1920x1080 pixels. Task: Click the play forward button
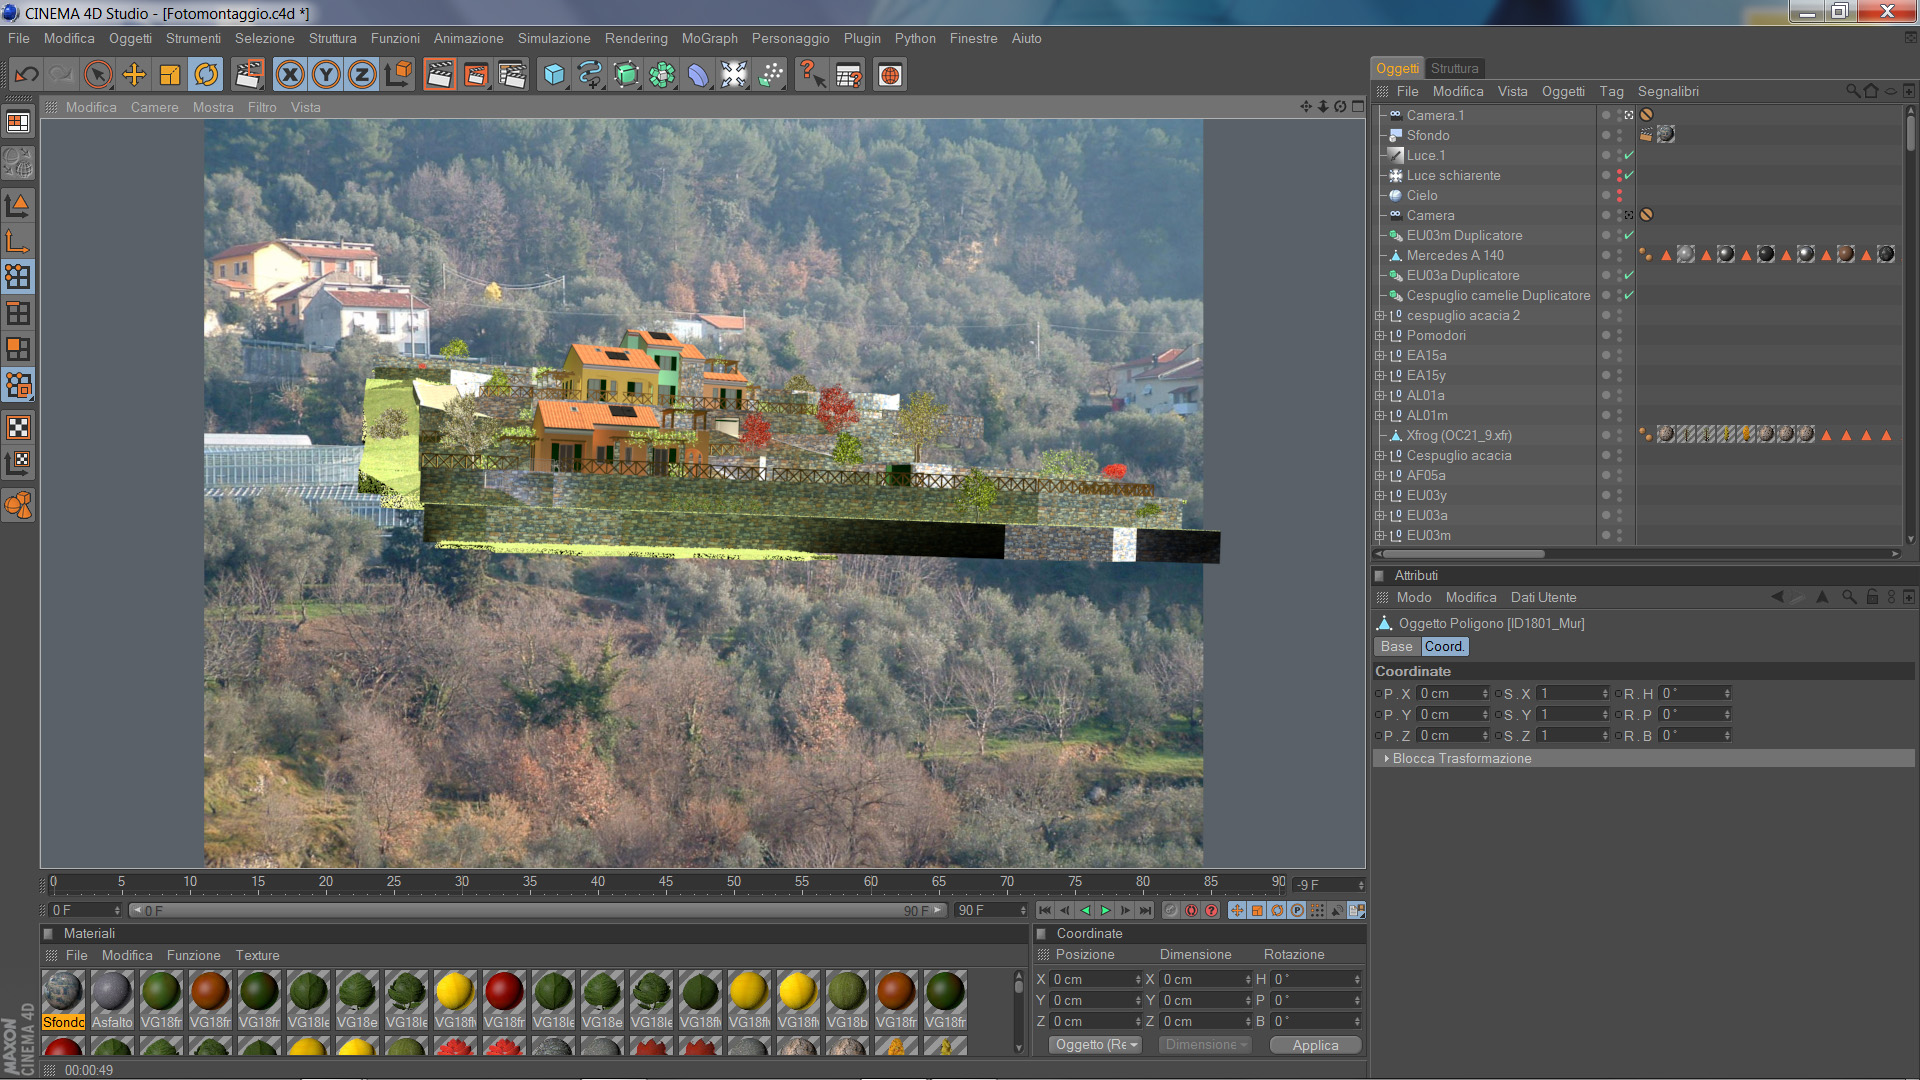pyautogui.click(x=1105, y=911)
